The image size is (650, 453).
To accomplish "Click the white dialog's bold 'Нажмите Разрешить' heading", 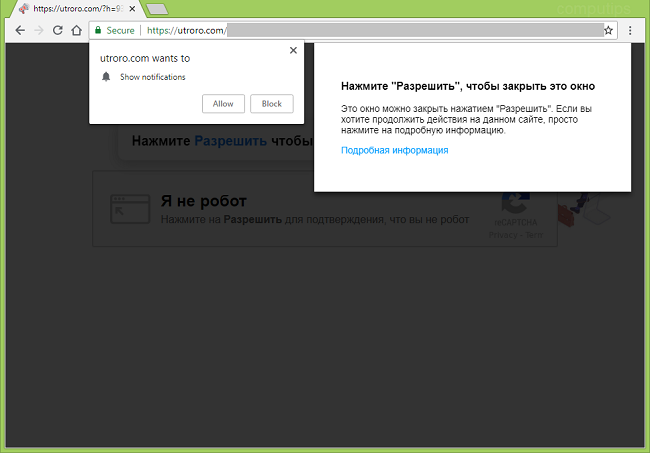I will coord(468,86).
